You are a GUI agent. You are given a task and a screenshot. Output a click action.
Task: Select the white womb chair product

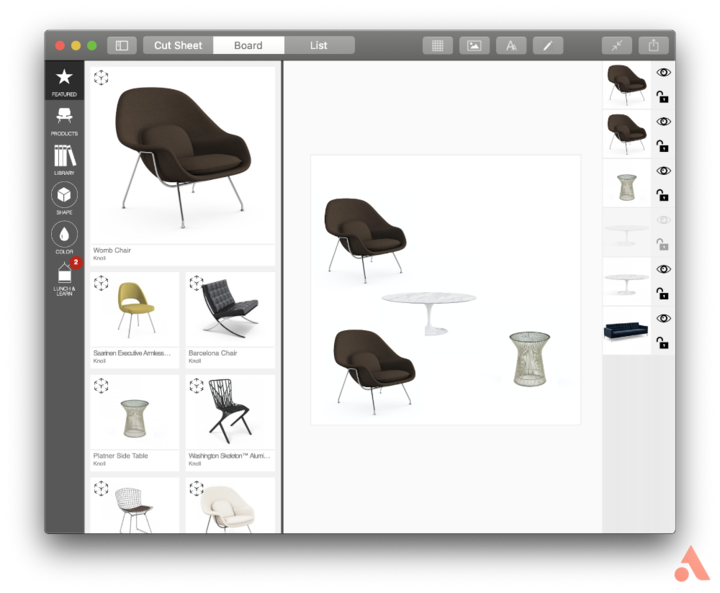pos(230,505)
